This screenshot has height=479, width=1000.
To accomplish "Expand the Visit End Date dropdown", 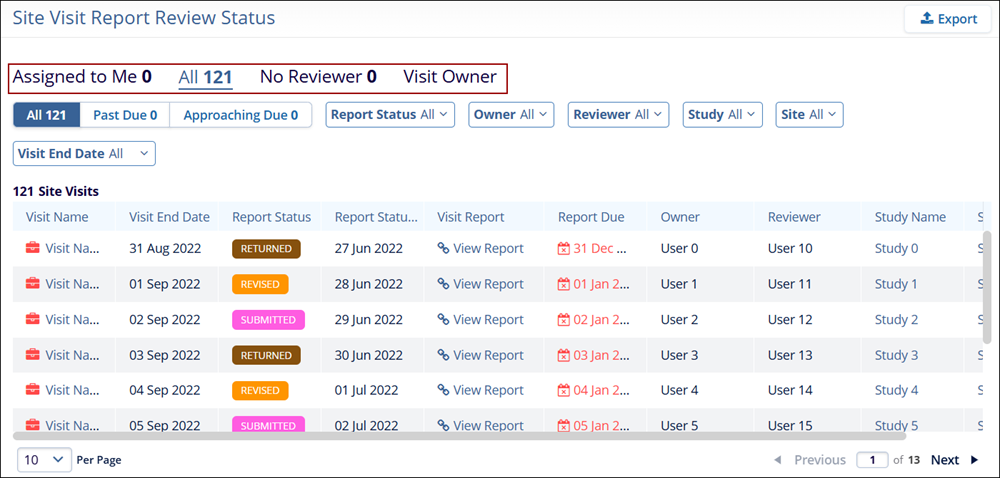I will [84, 154].
